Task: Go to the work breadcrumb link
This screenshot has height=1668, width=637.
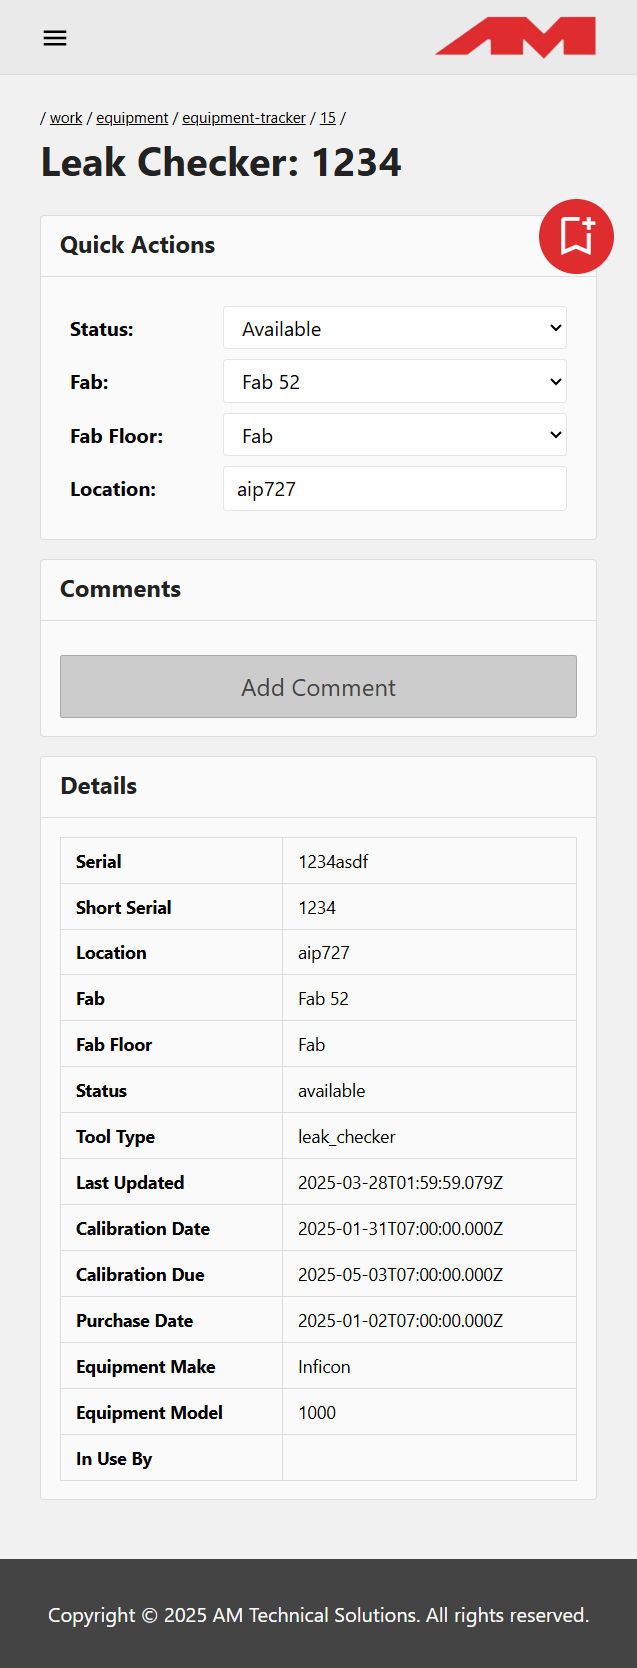Action: tap(66, 118)
